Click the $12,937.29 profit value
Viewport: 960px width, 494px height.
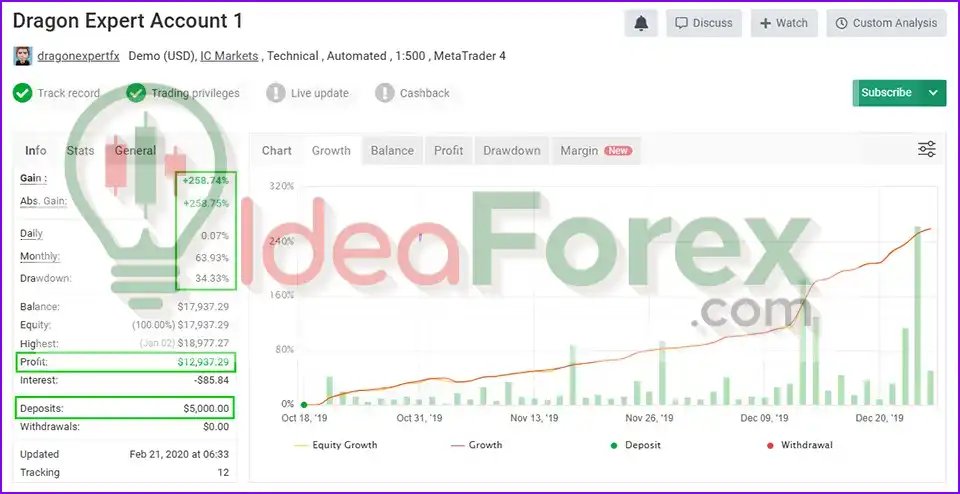click(204, 362)
